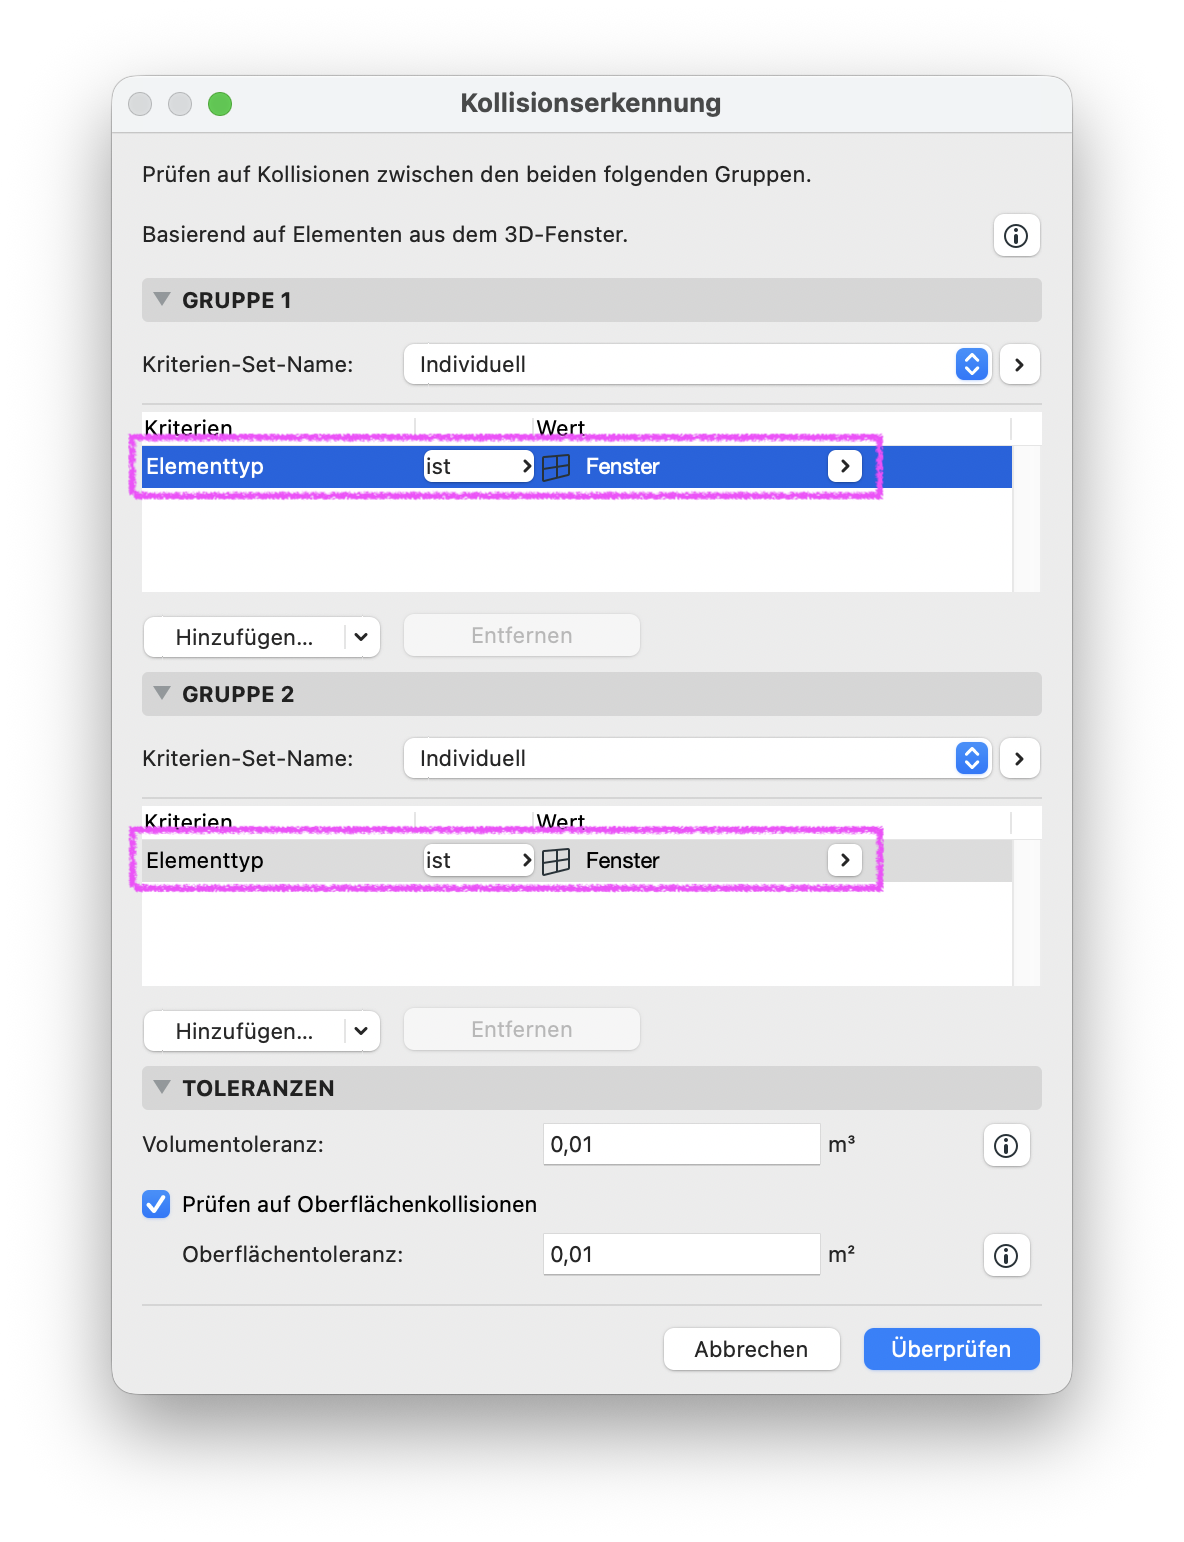The width and height of the screenshot is (1184, 1542).
Task: Open Gruppe 1 criteria set arrow button
Action: point(1019,365)
